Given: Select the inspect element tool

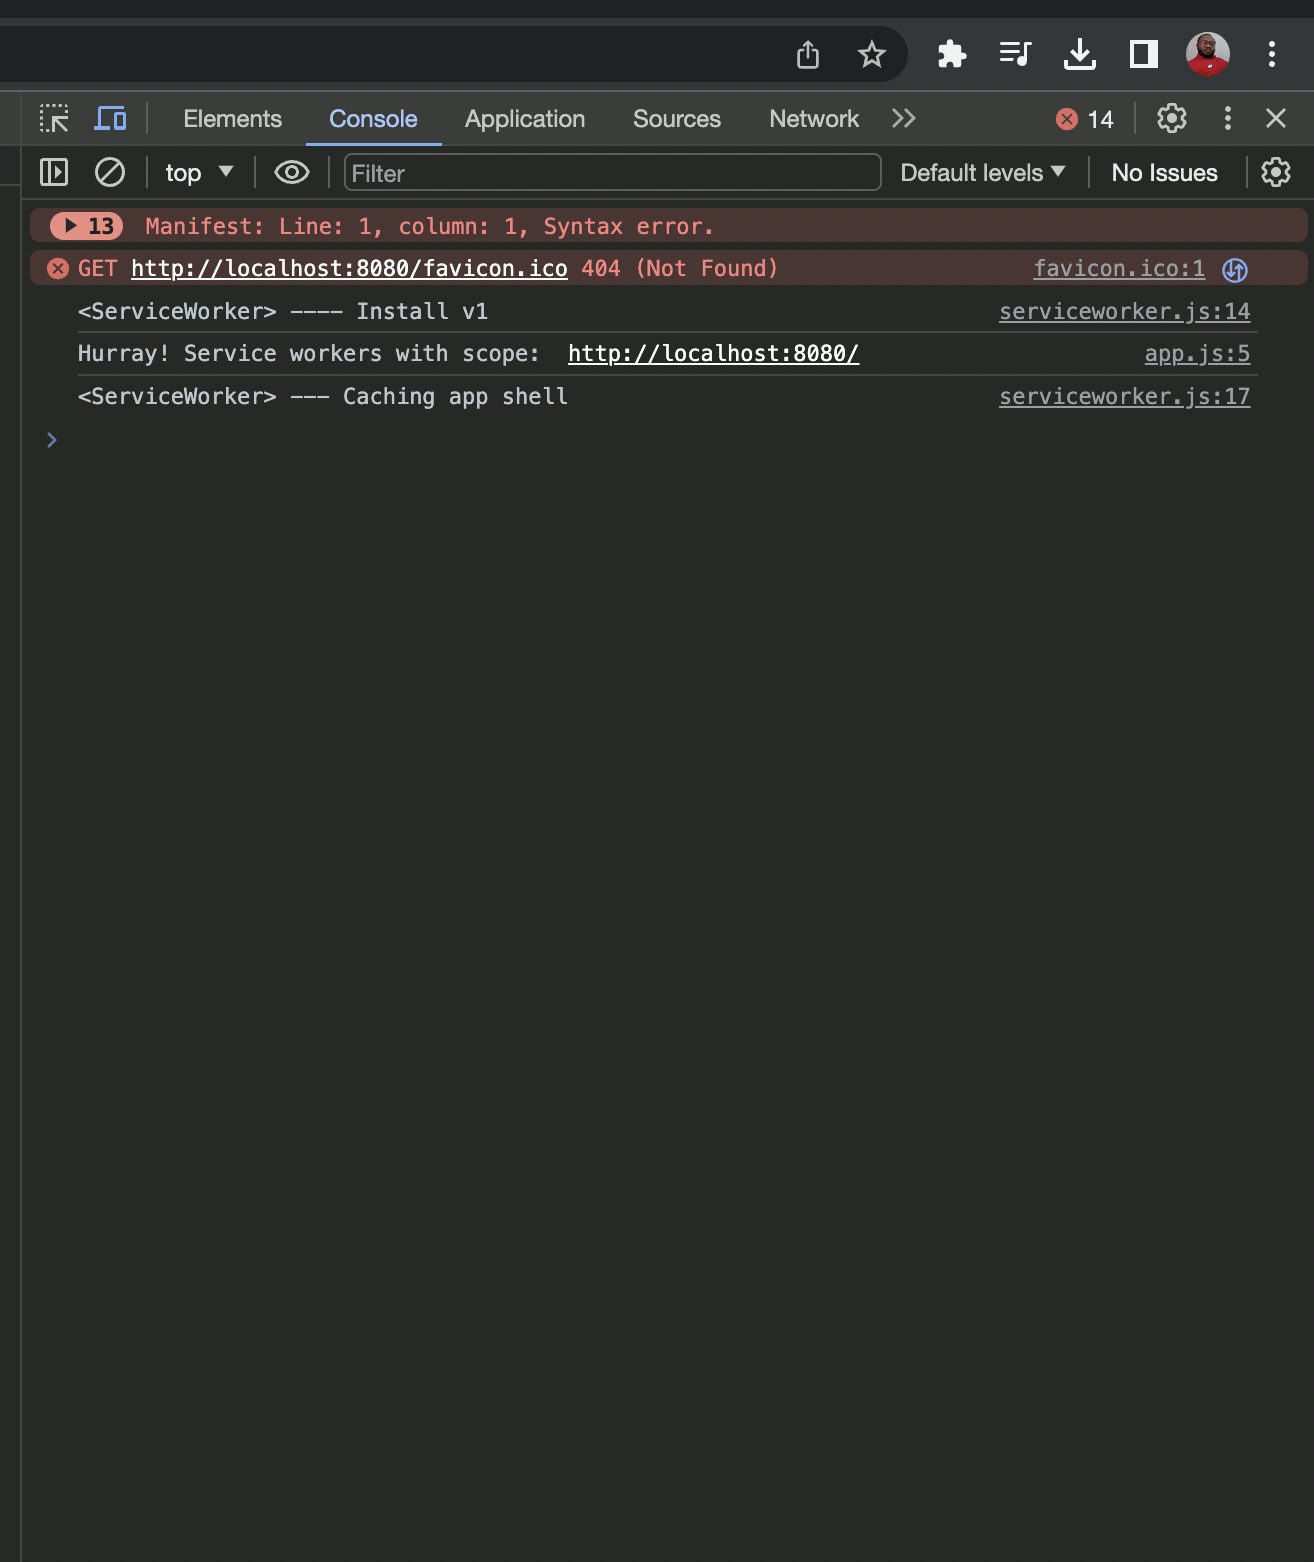Looking at the screenshot, I should [56, 118].
